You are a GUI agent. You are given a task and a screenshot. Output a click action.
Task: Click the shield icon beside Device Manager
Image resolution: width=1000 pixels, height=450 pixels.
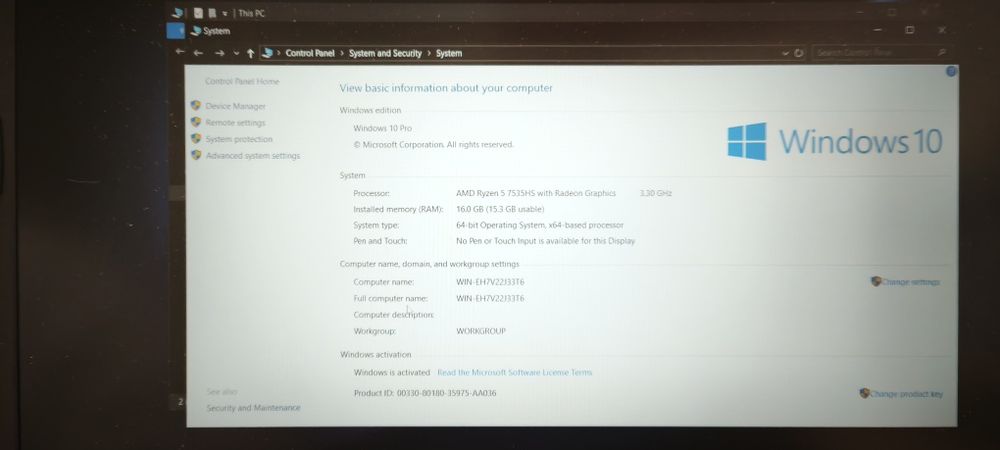point(196,106)
